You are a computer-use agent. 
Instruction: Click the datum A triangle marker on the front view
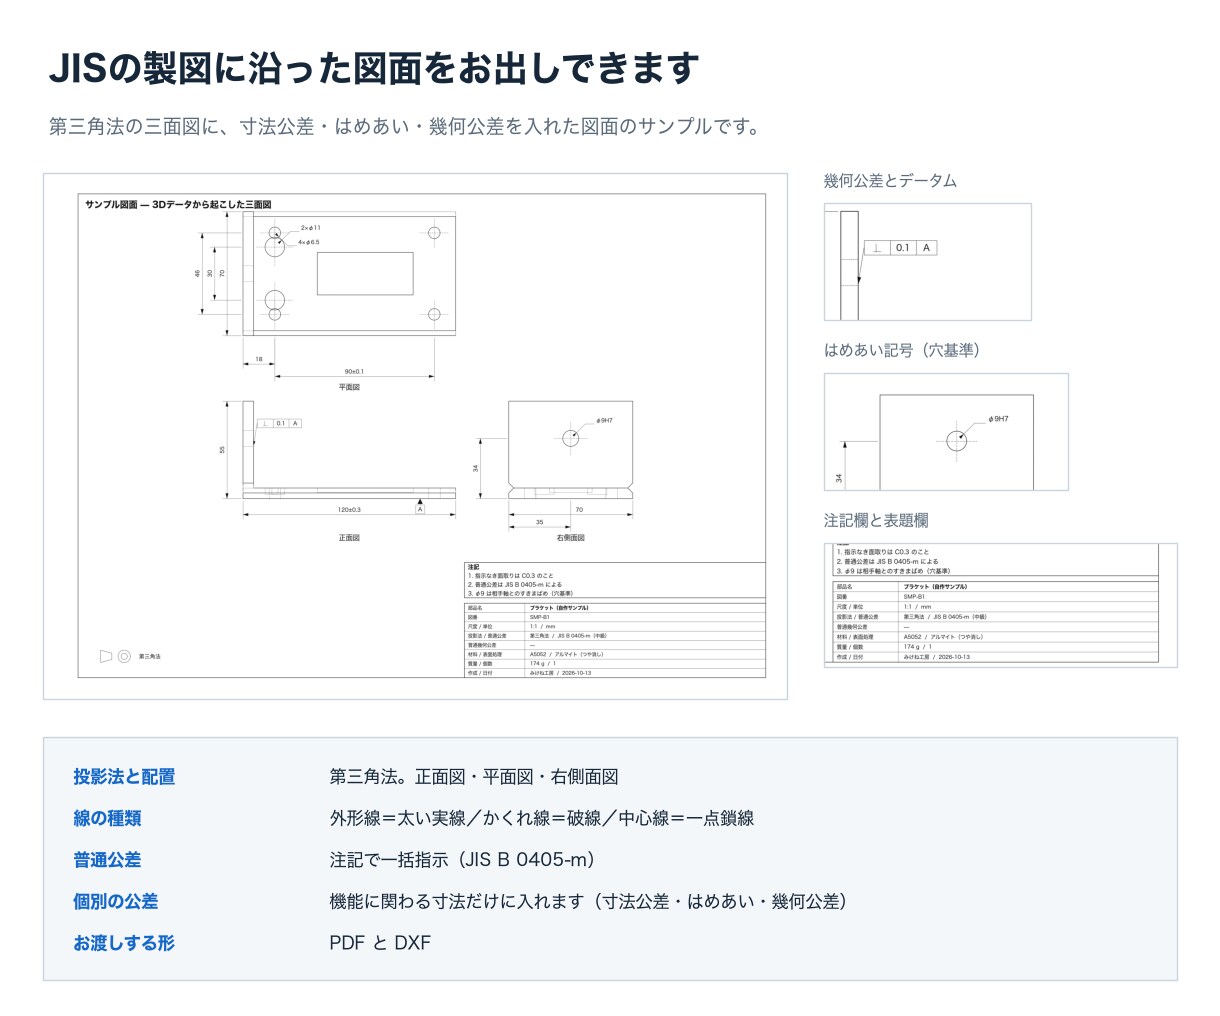[420, 508]
